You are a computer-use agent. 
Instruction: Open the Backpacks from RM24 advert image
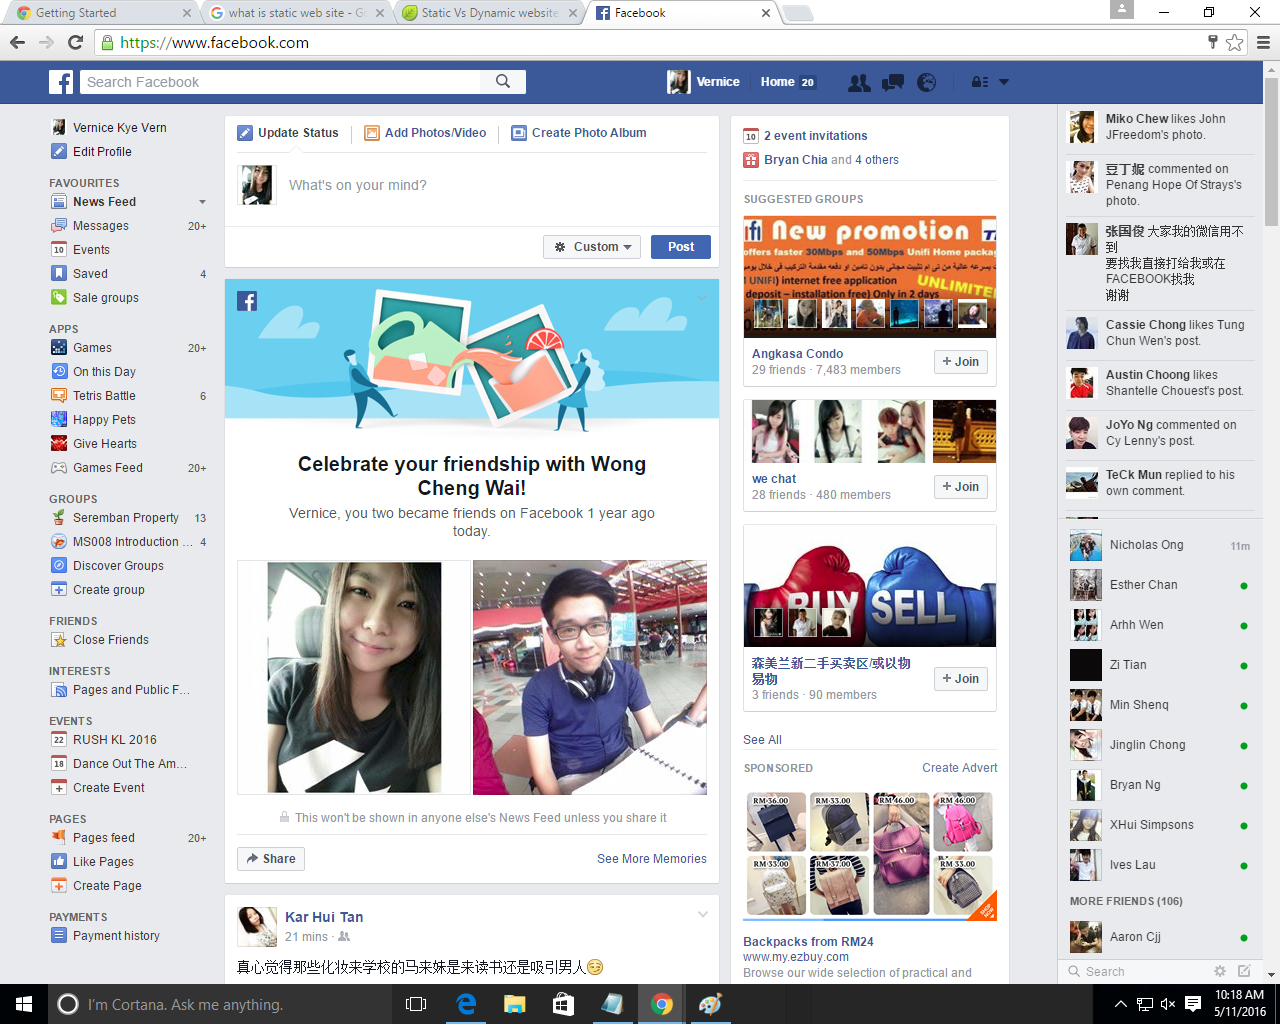870,855
